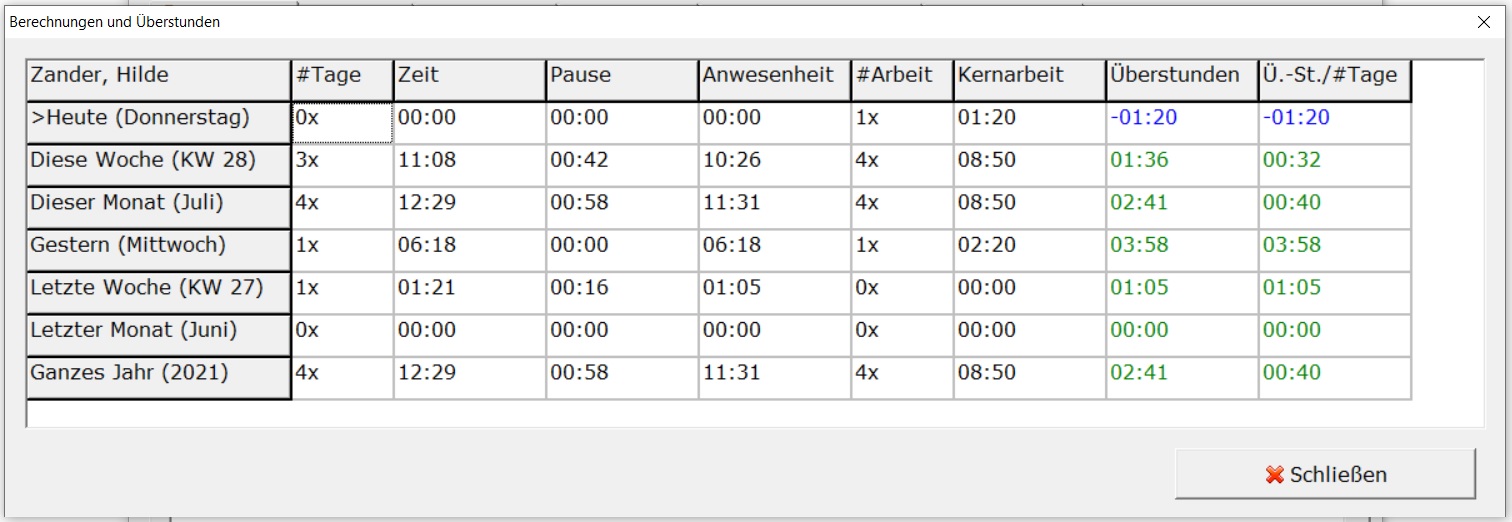1512x522 pixels.
Task: Select the Überstunden column header
Action: (1182, 80)
